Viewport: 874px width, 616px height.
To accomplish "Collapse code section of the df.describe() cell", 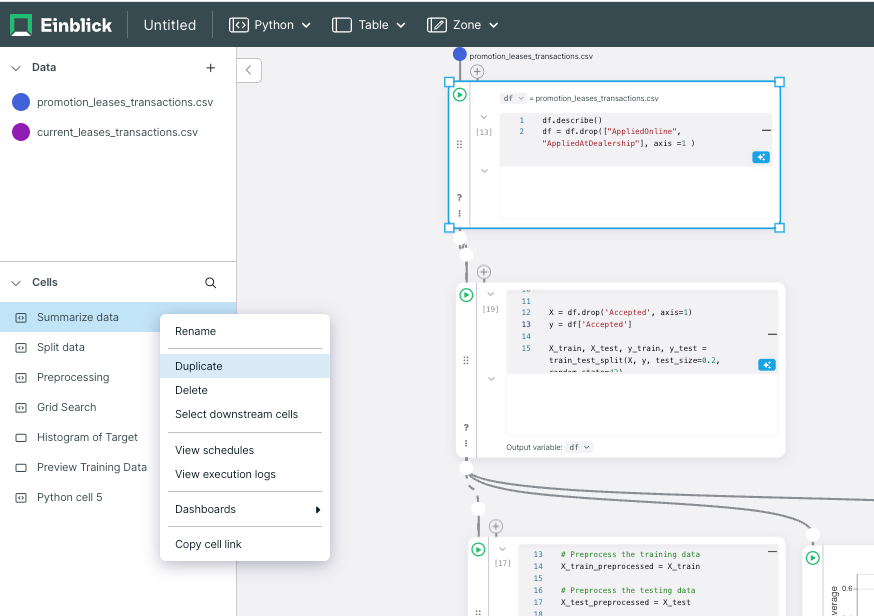I will [484, 117].
